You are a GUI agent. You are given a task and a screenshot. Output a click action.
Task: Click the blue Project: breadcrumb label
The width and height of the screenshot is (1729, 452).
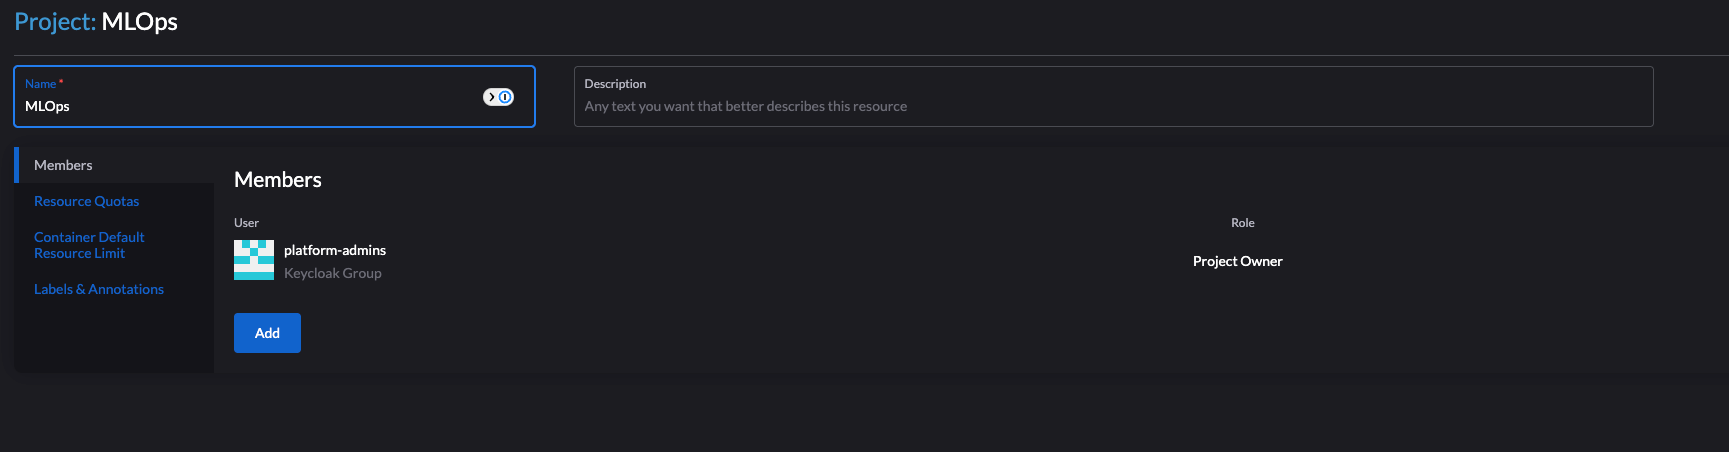[x=55, y=22]
